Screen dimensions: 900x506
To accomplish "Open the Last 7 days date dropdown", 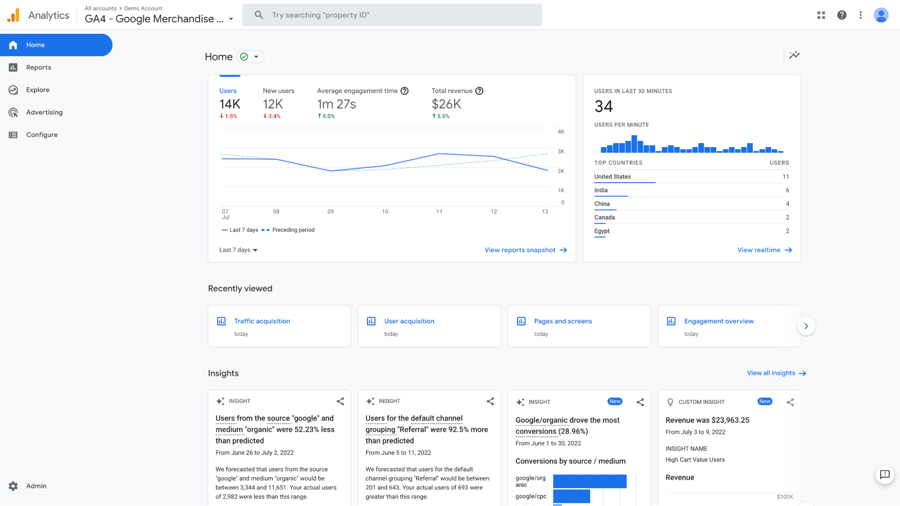I will (238, 250).
